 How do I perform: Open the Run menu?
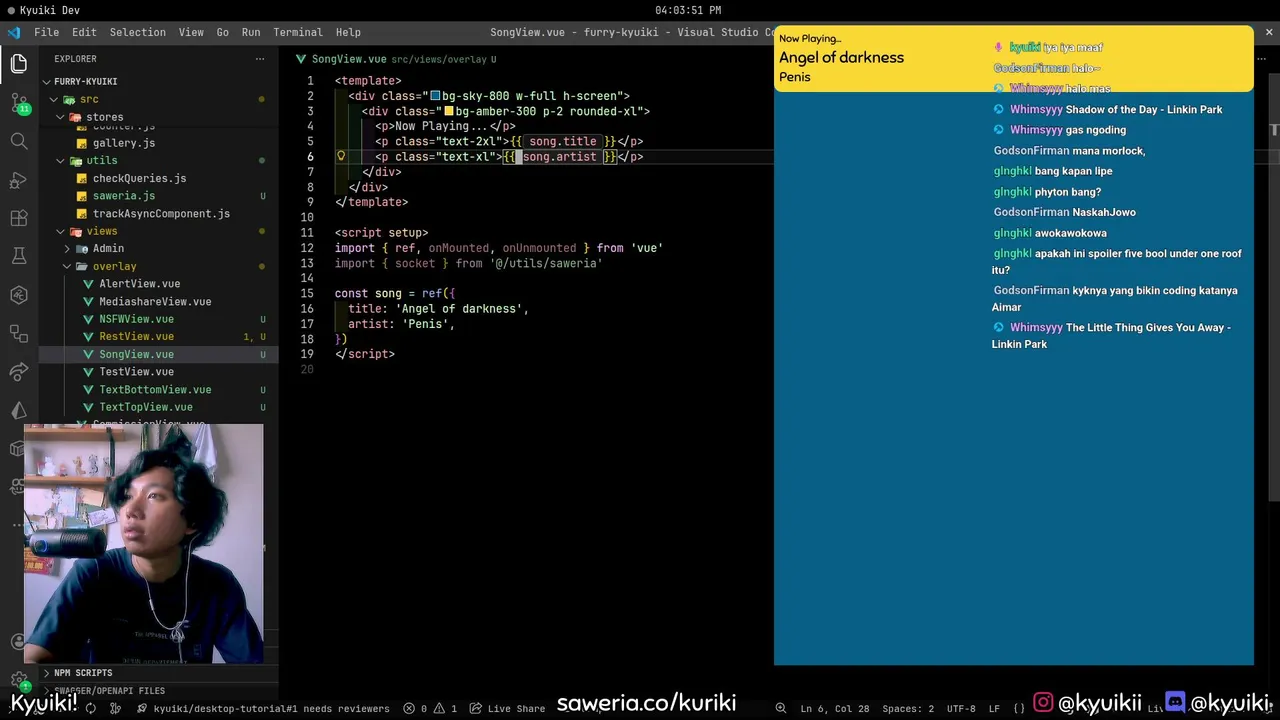point(251,32)
